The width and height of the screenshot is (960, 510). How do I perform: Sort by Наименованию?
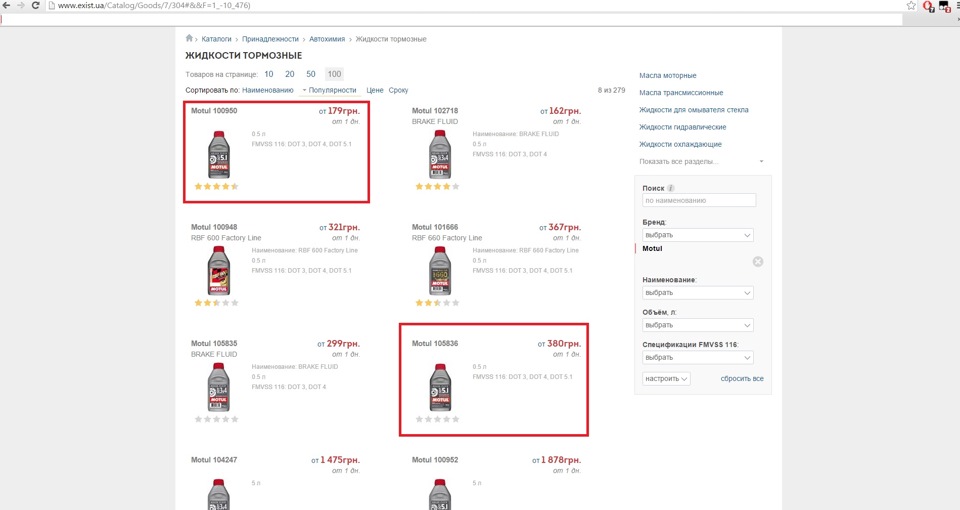(x=268, y=90)
